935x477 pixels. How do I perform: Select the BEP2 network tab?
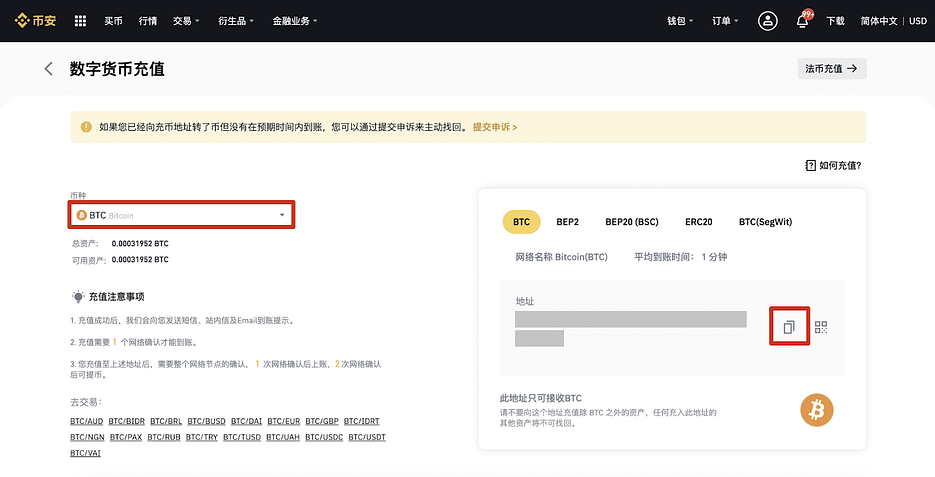point(568,222)
